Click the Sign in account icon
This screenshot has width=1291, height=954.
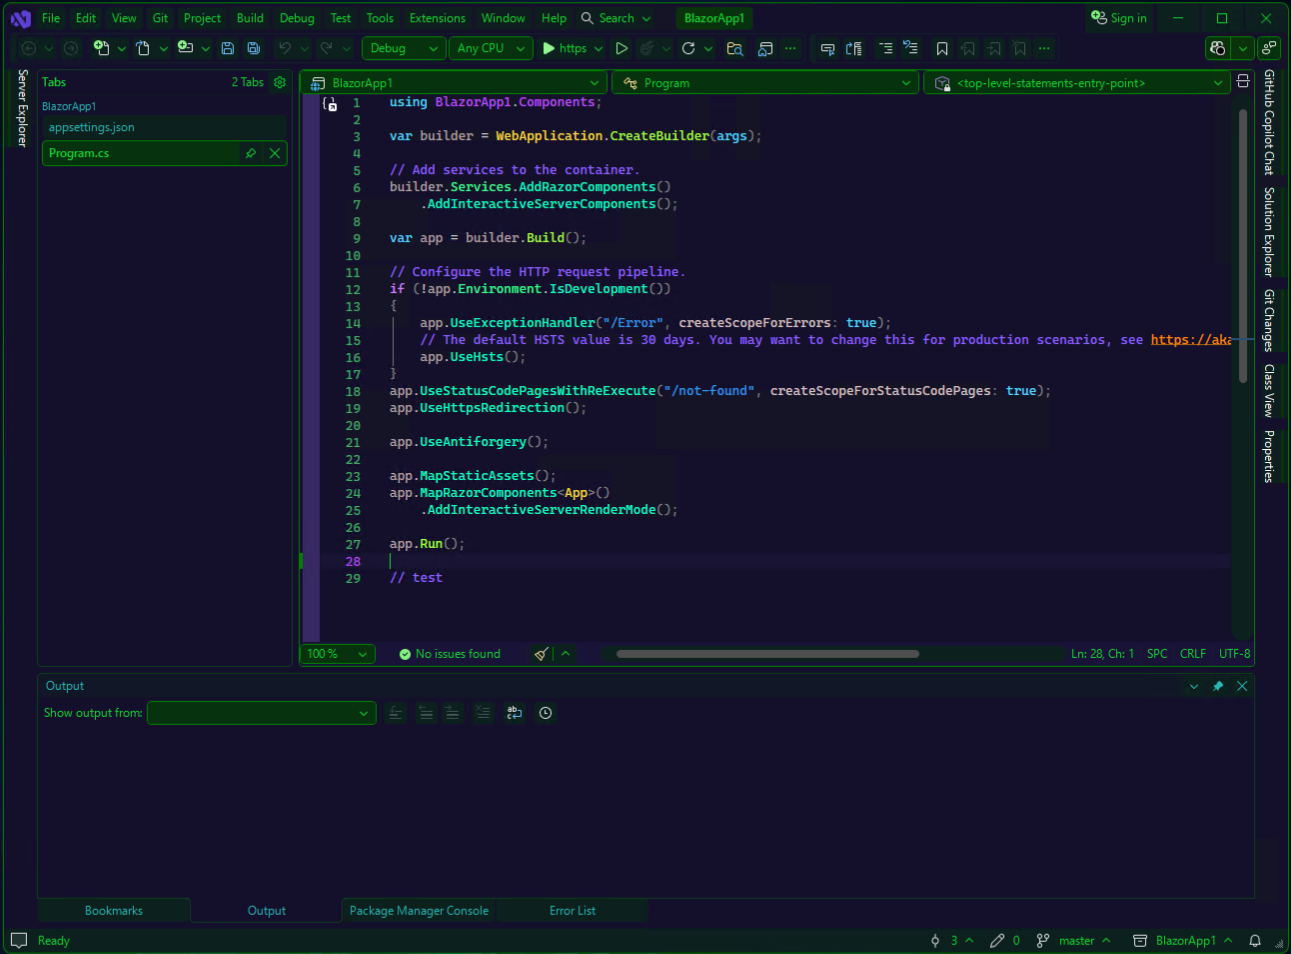(1099, 18)
